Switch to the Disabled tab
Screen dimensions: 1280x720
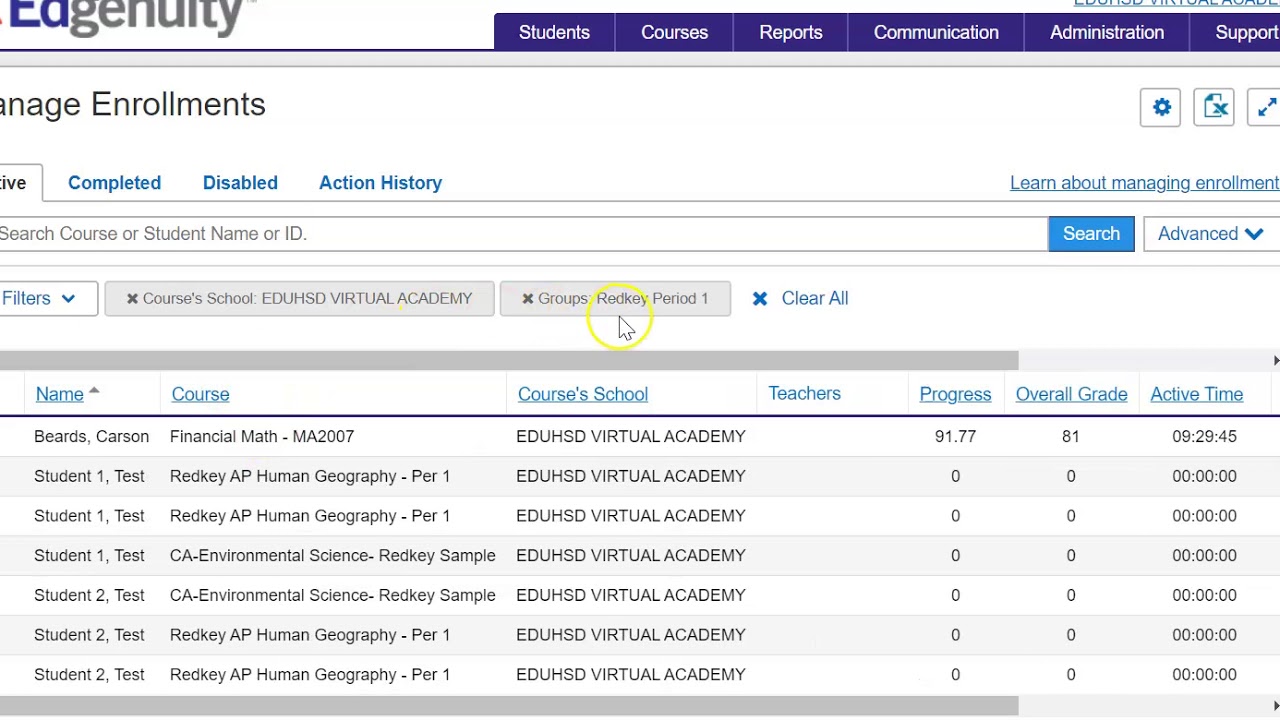(240, 183)
